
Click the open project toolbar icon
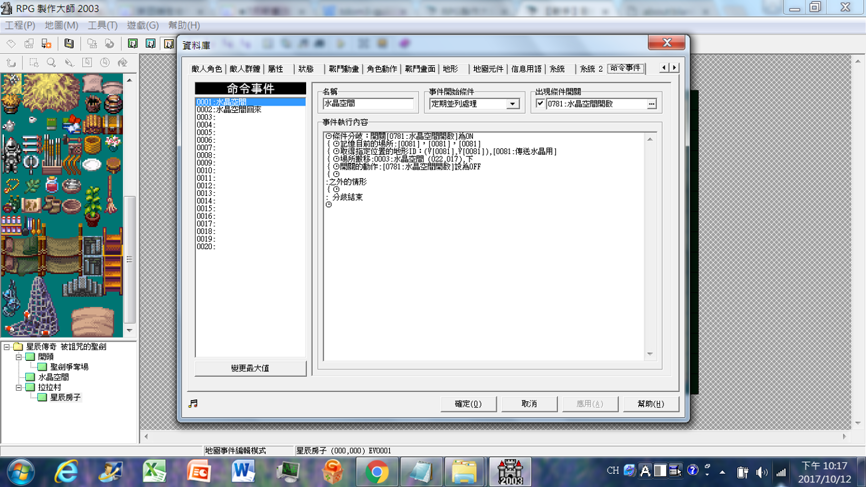(29, 44)
